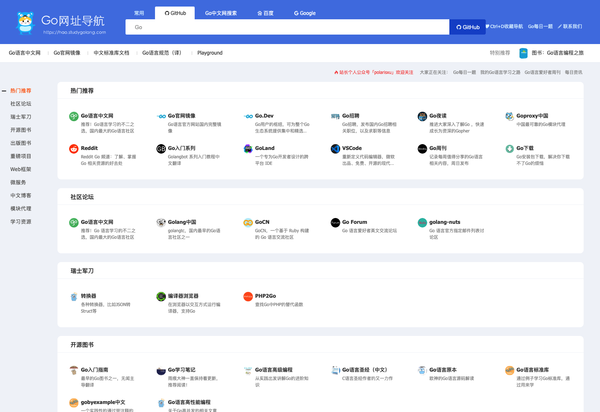
Task: Select 热门推荐 in the left sidebar
Action: (x=21, y=91)
